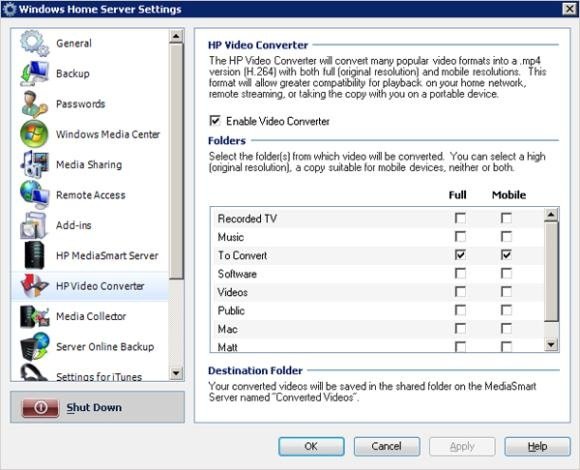Viewport: 580px width, 470px height.
Task: Click the Shut Down button
Action: click(97, 407)
